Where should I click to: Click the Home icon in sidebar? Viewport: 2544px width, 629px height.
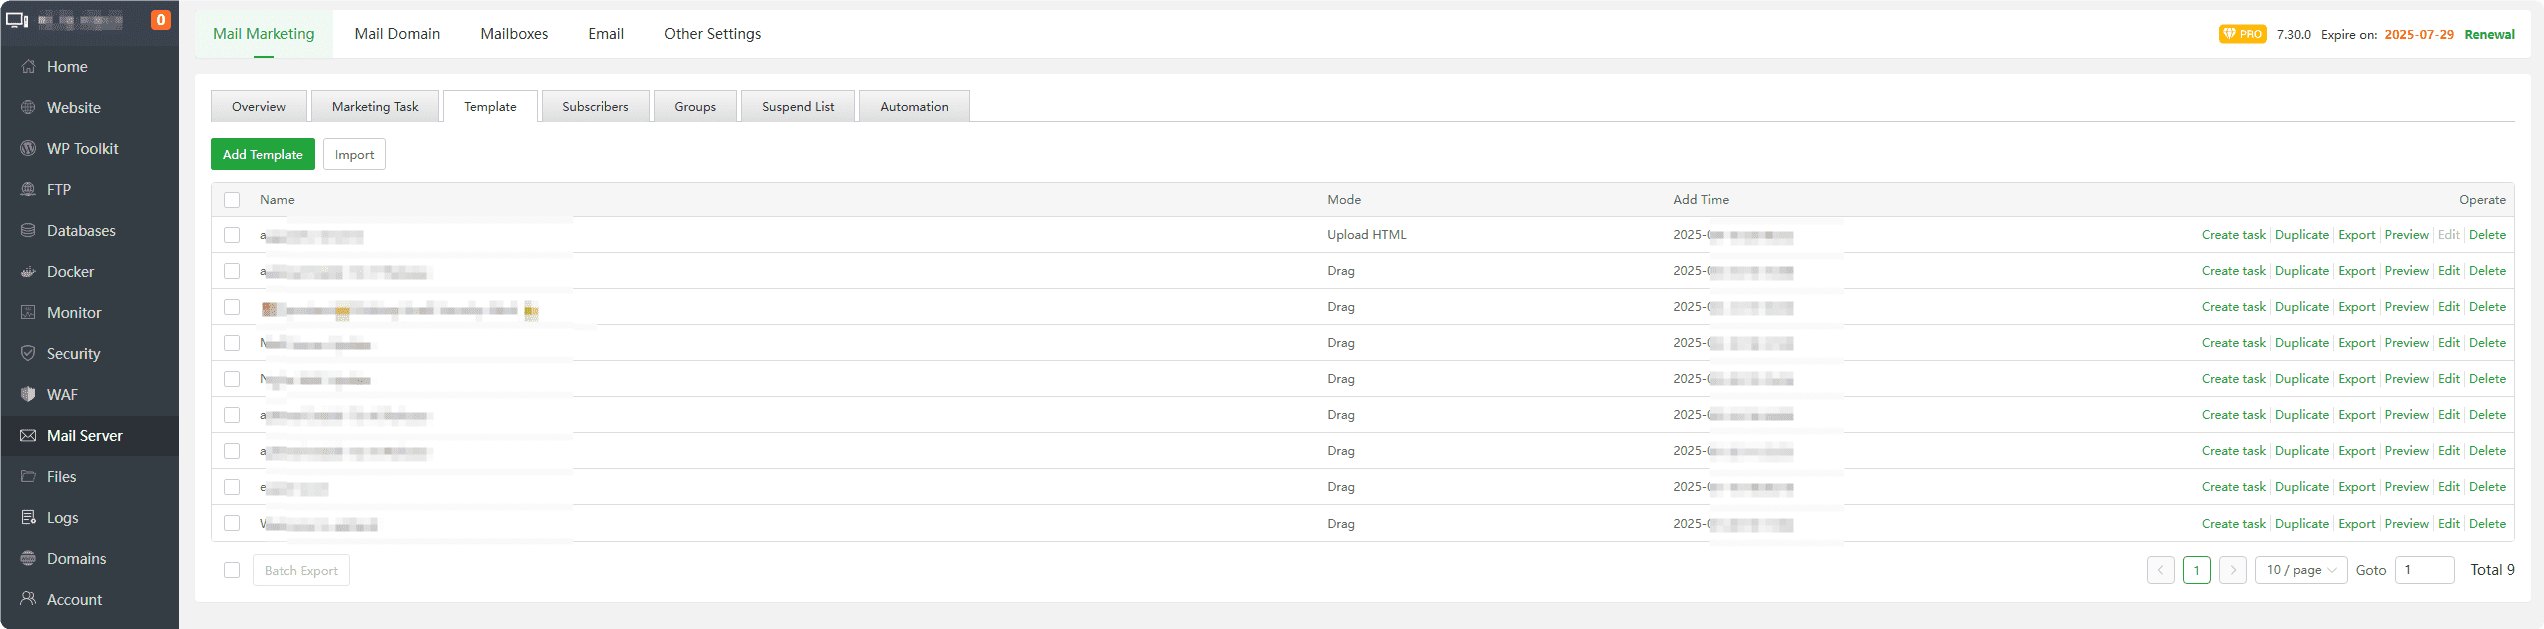(28, 67)
